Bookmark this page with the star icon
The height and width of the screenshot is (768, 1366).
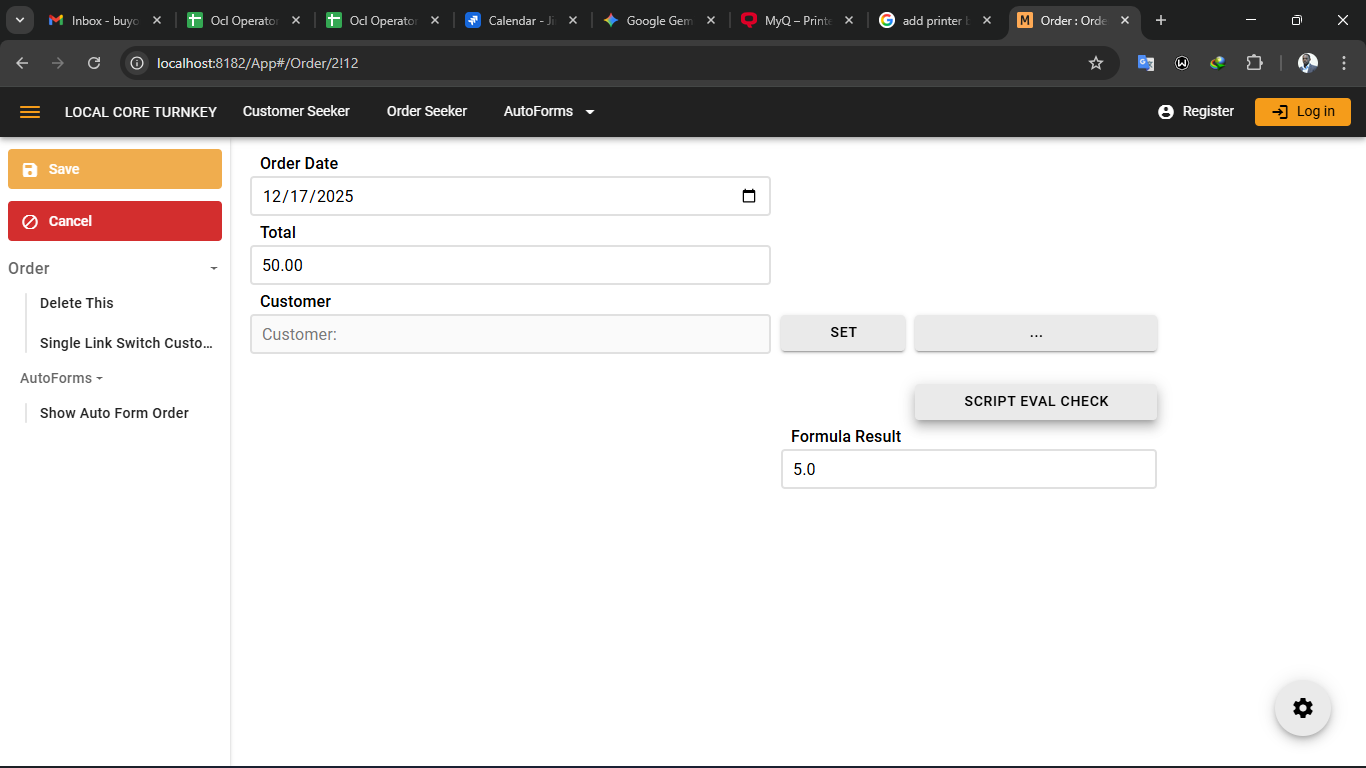(x=1095, y=63)
